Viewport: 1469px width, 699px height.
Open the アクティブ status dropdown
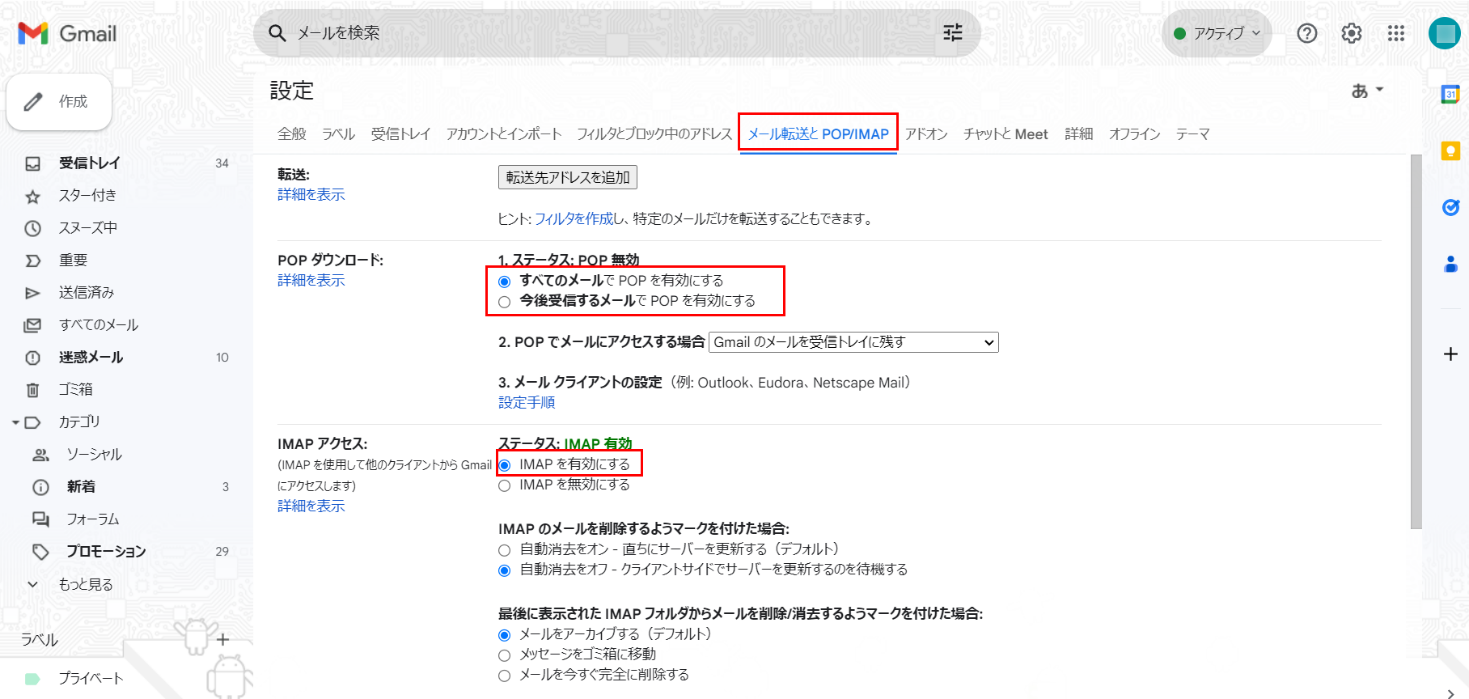1217,33
